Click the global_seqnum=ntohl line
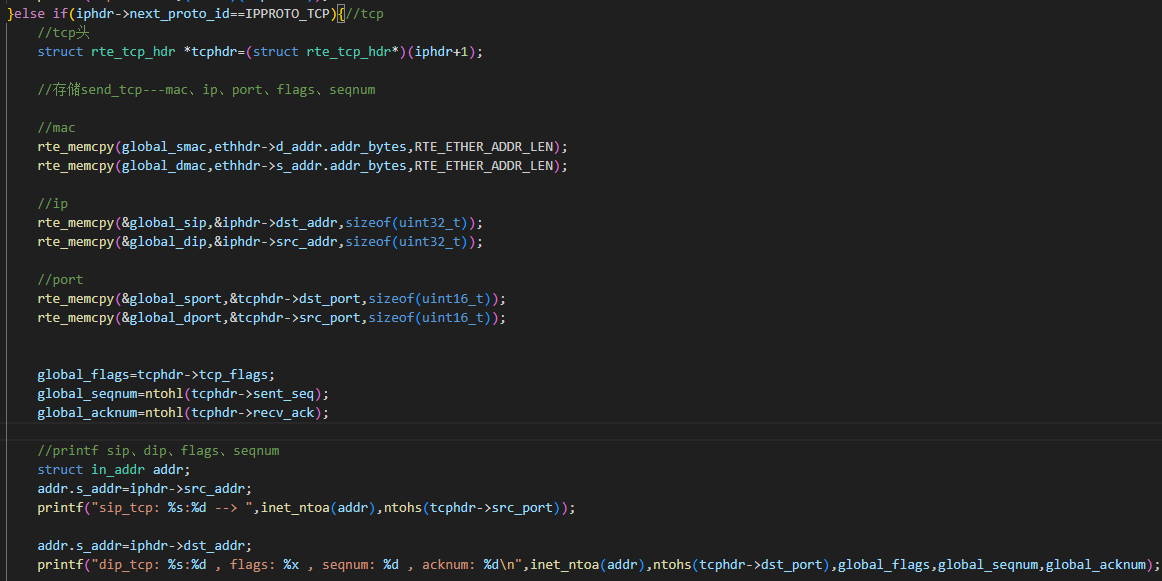 [183, 394]
